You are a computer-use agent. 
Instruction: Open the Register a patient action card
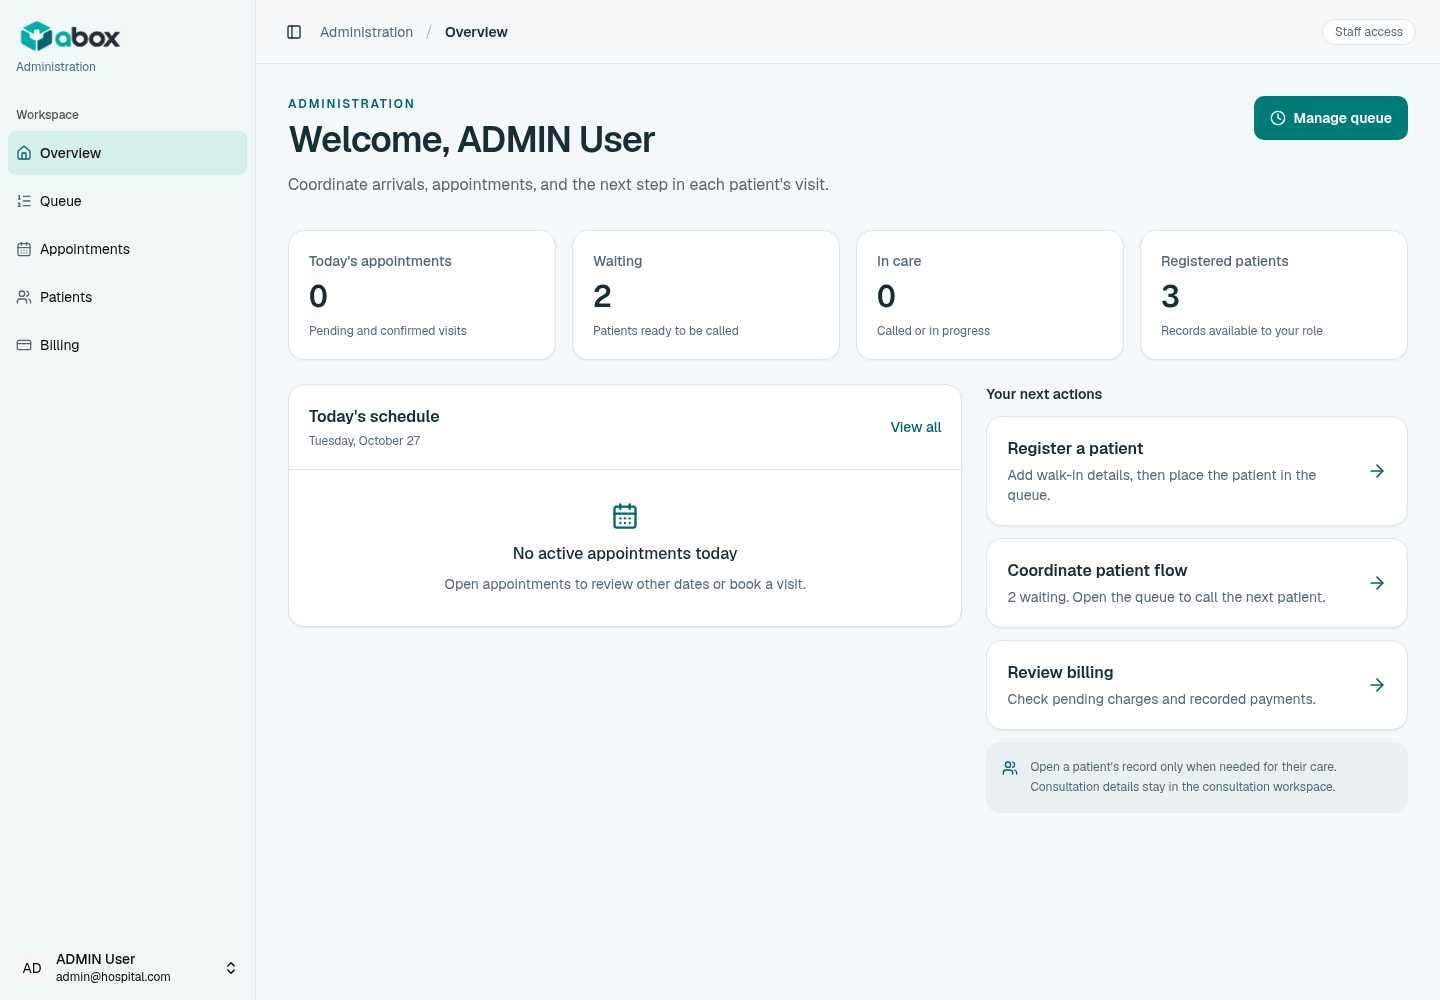tap(1197, 471)
